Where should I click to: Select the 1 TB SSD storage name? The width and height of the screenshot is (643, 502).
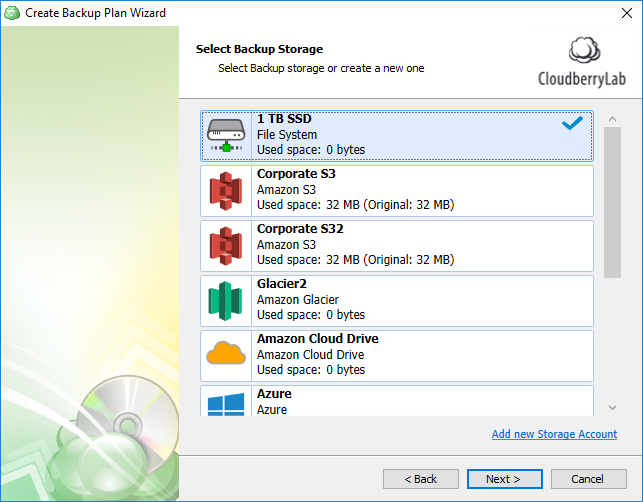click(284, 119)
